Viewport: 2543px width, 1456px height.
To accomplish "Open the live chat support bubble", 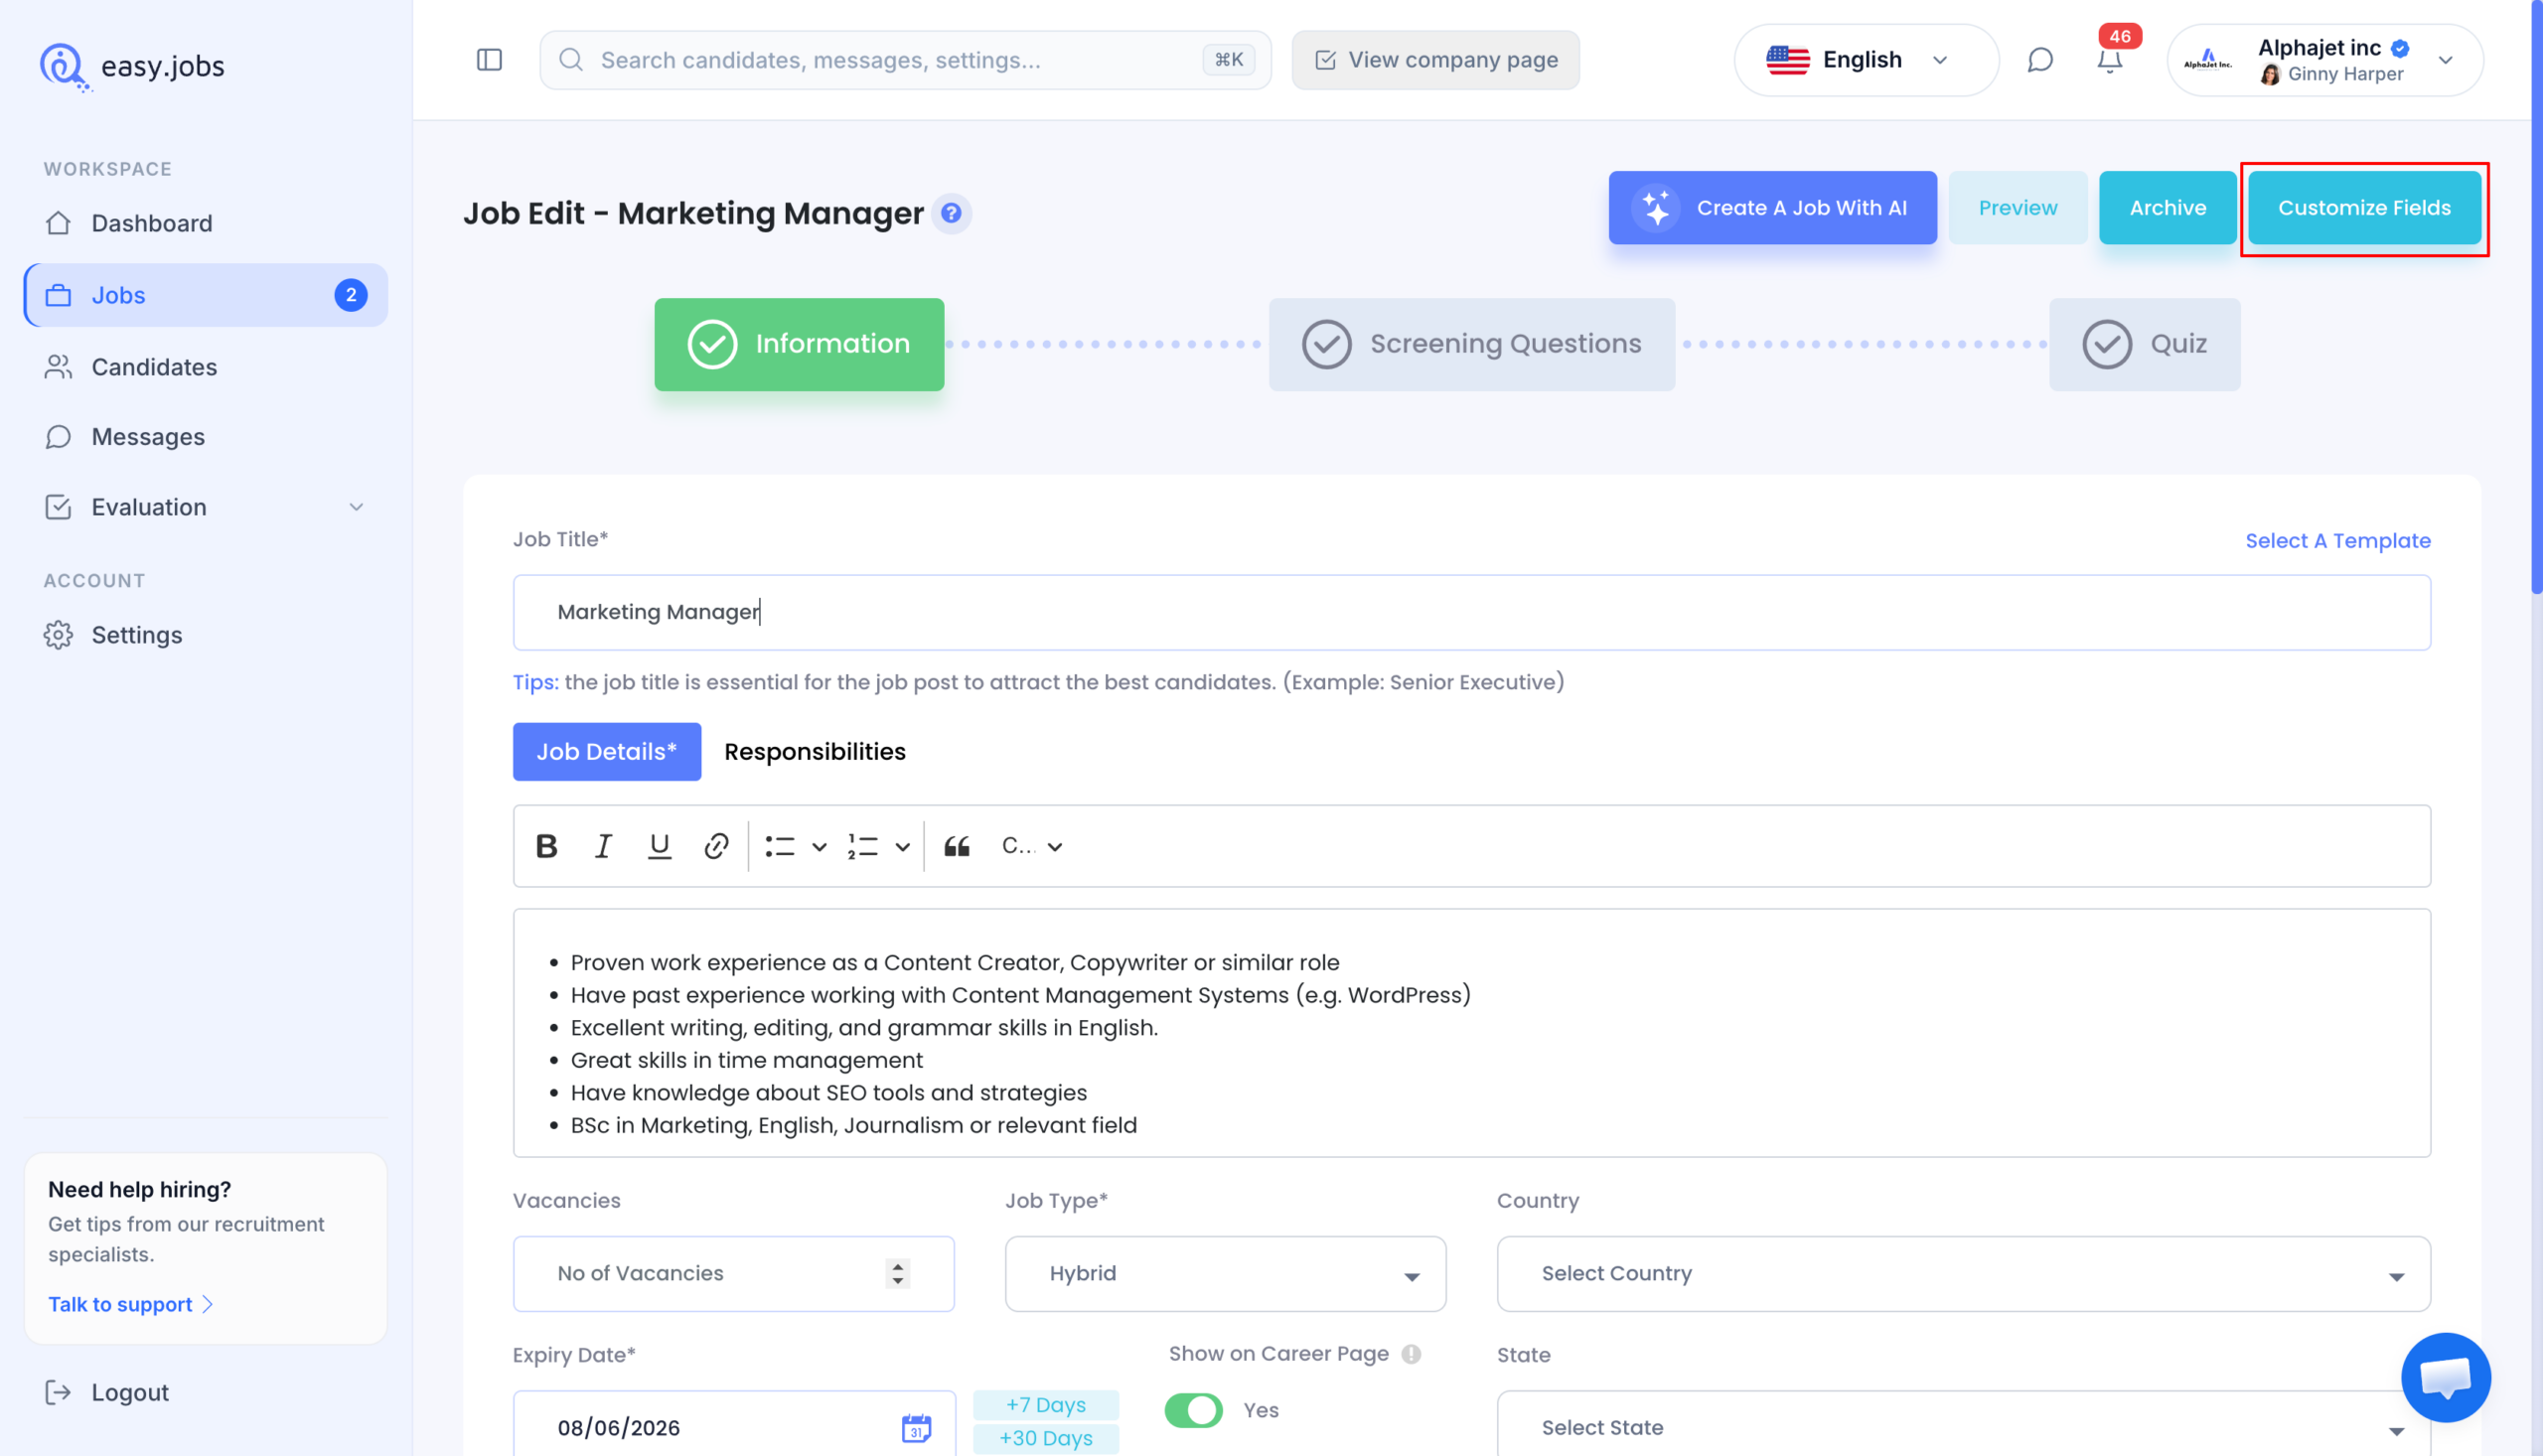I will [2446, 1377].
